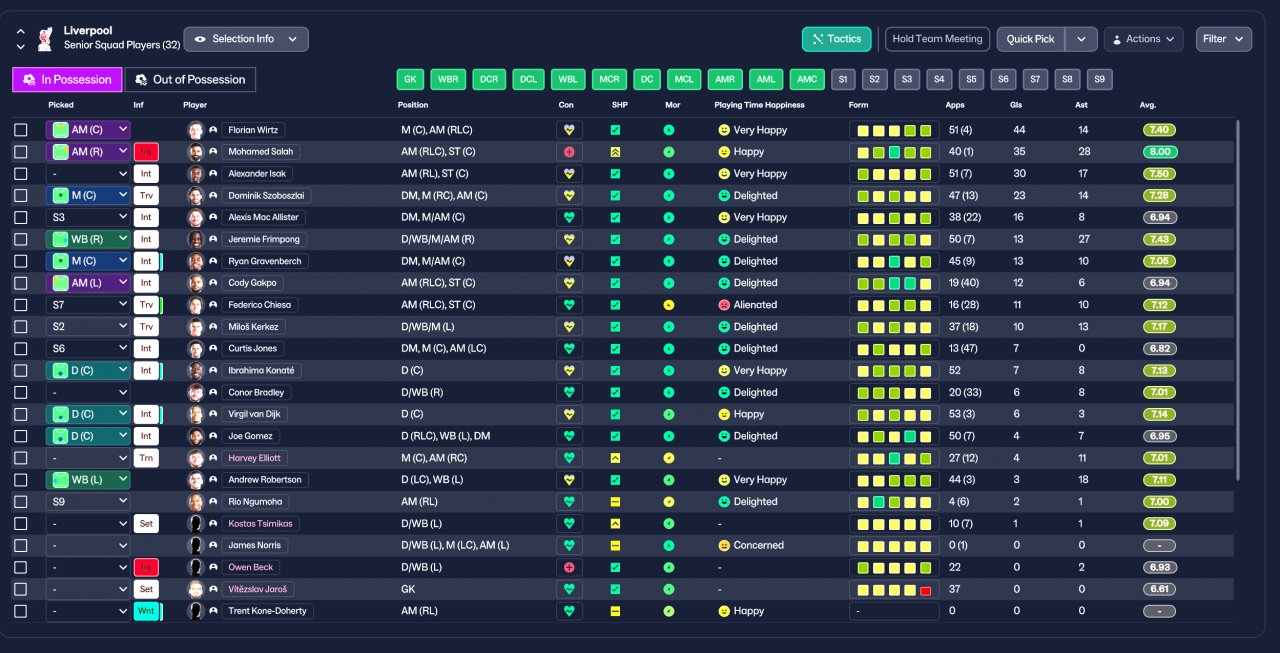1280x653 pixels.
Task: Click Florian Wirtz's portrait thumbnail
Action: (x=195, y=130)
